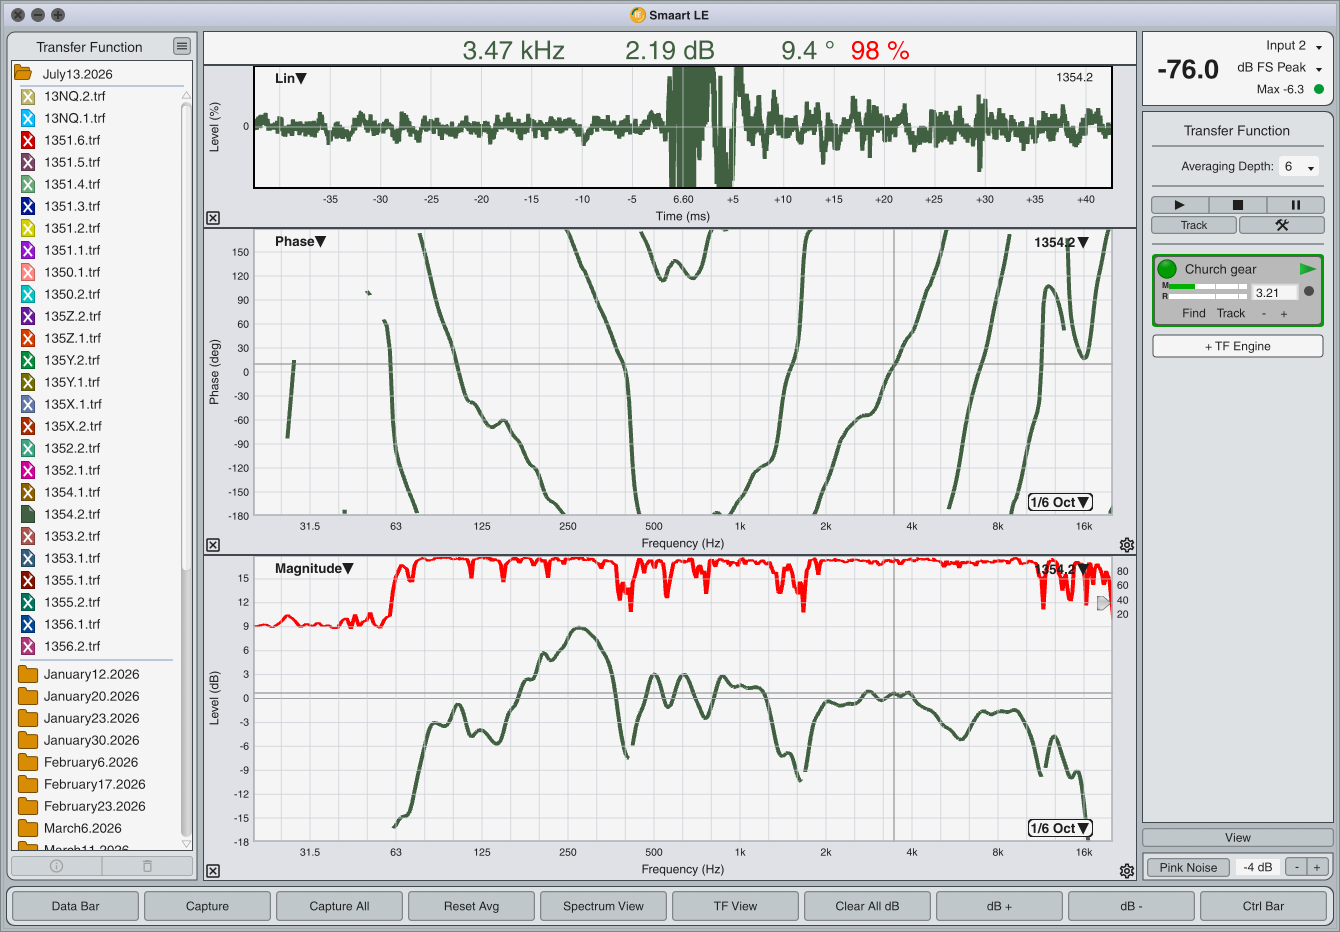Click the Spectrum View button
The image size is (1340, 932).
click(x=603, y=906)
